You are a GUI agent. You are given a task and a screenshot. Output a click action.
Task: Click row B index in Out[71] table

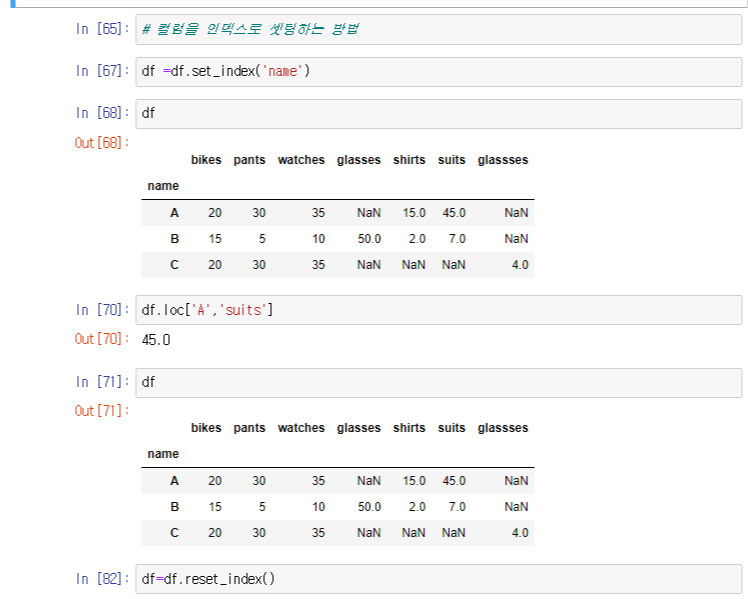(175, 506)
